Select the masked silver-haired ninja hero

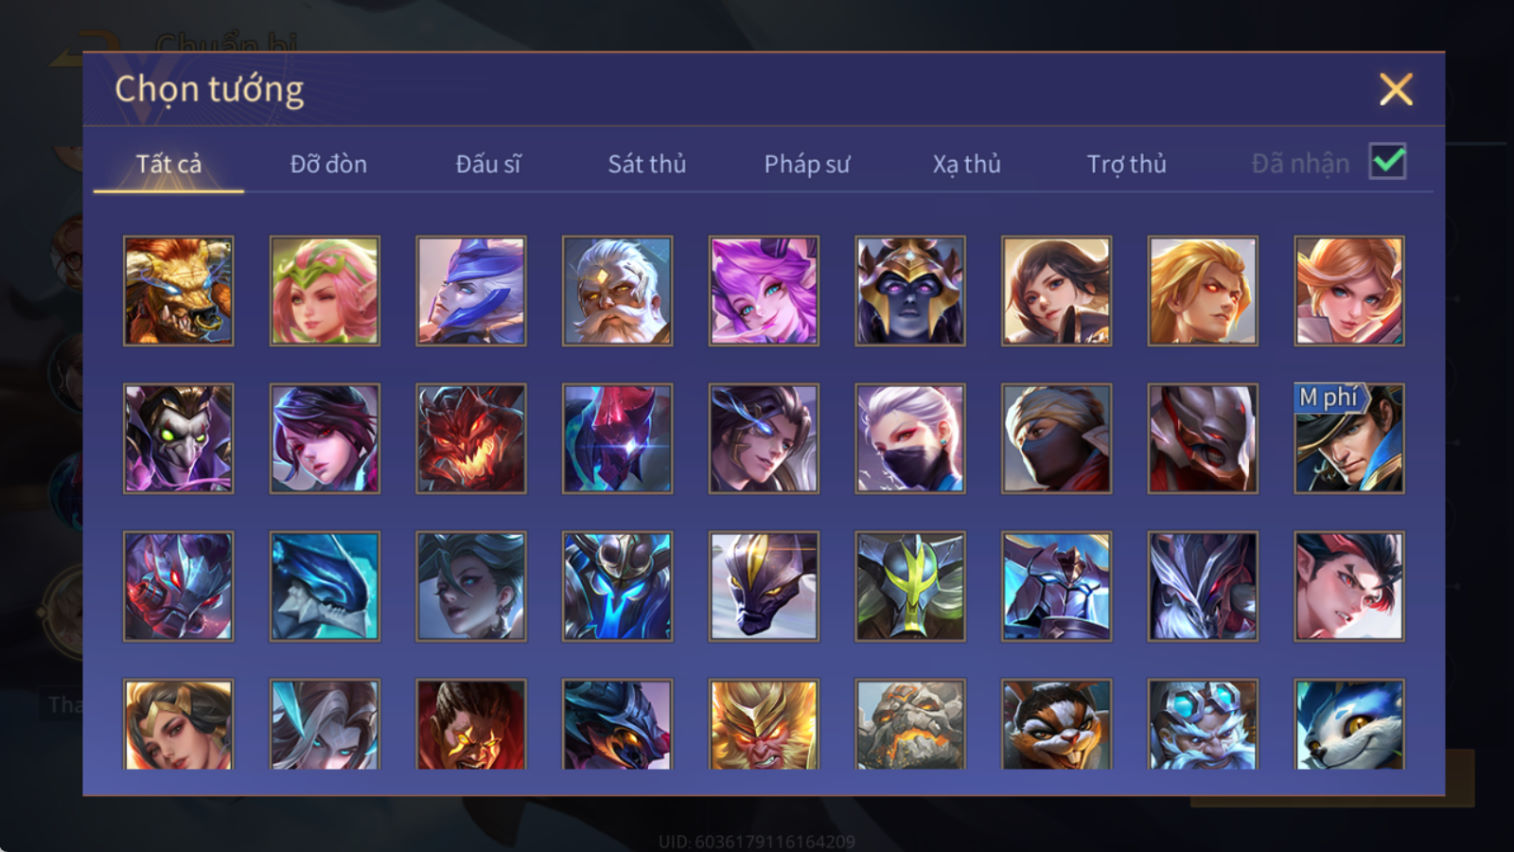click(x=910, y=438)
